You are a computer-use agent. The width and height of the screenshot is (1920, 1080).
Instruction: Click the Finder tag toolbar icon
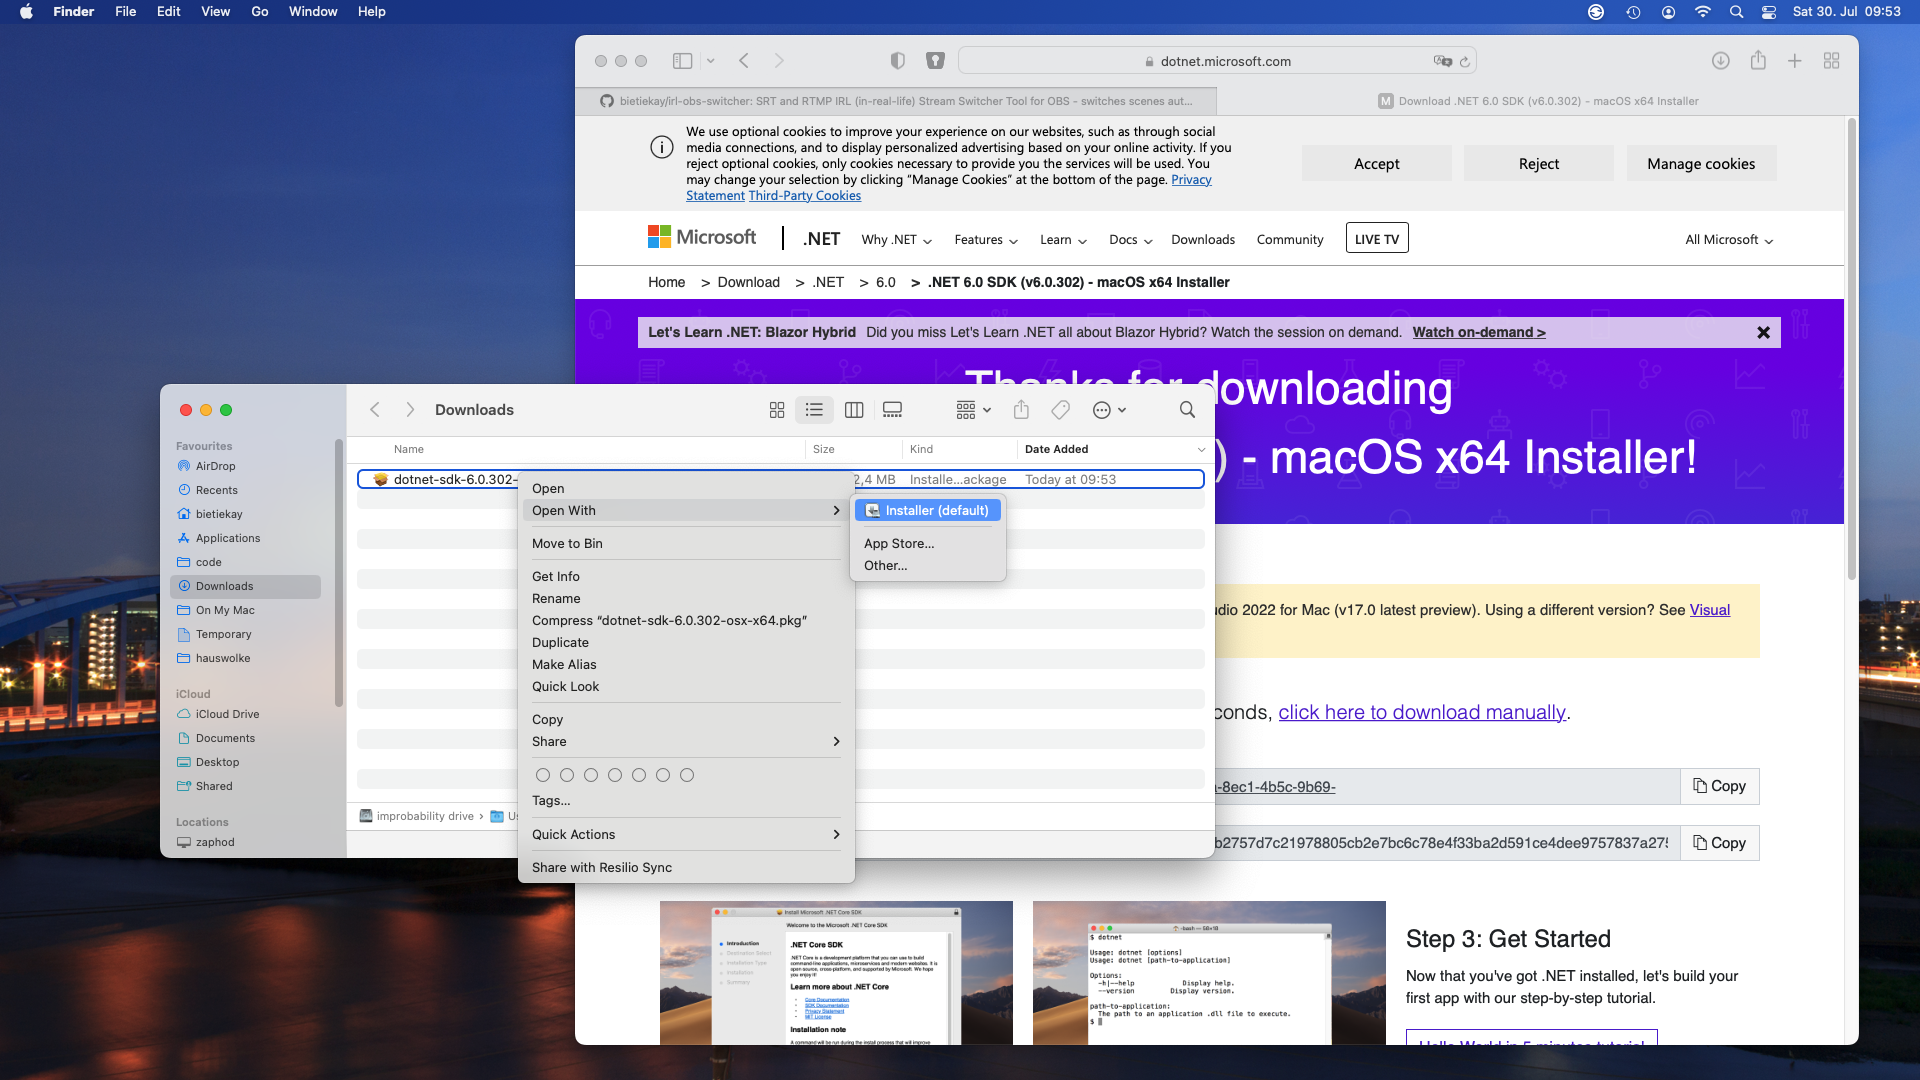(1060, 410)
